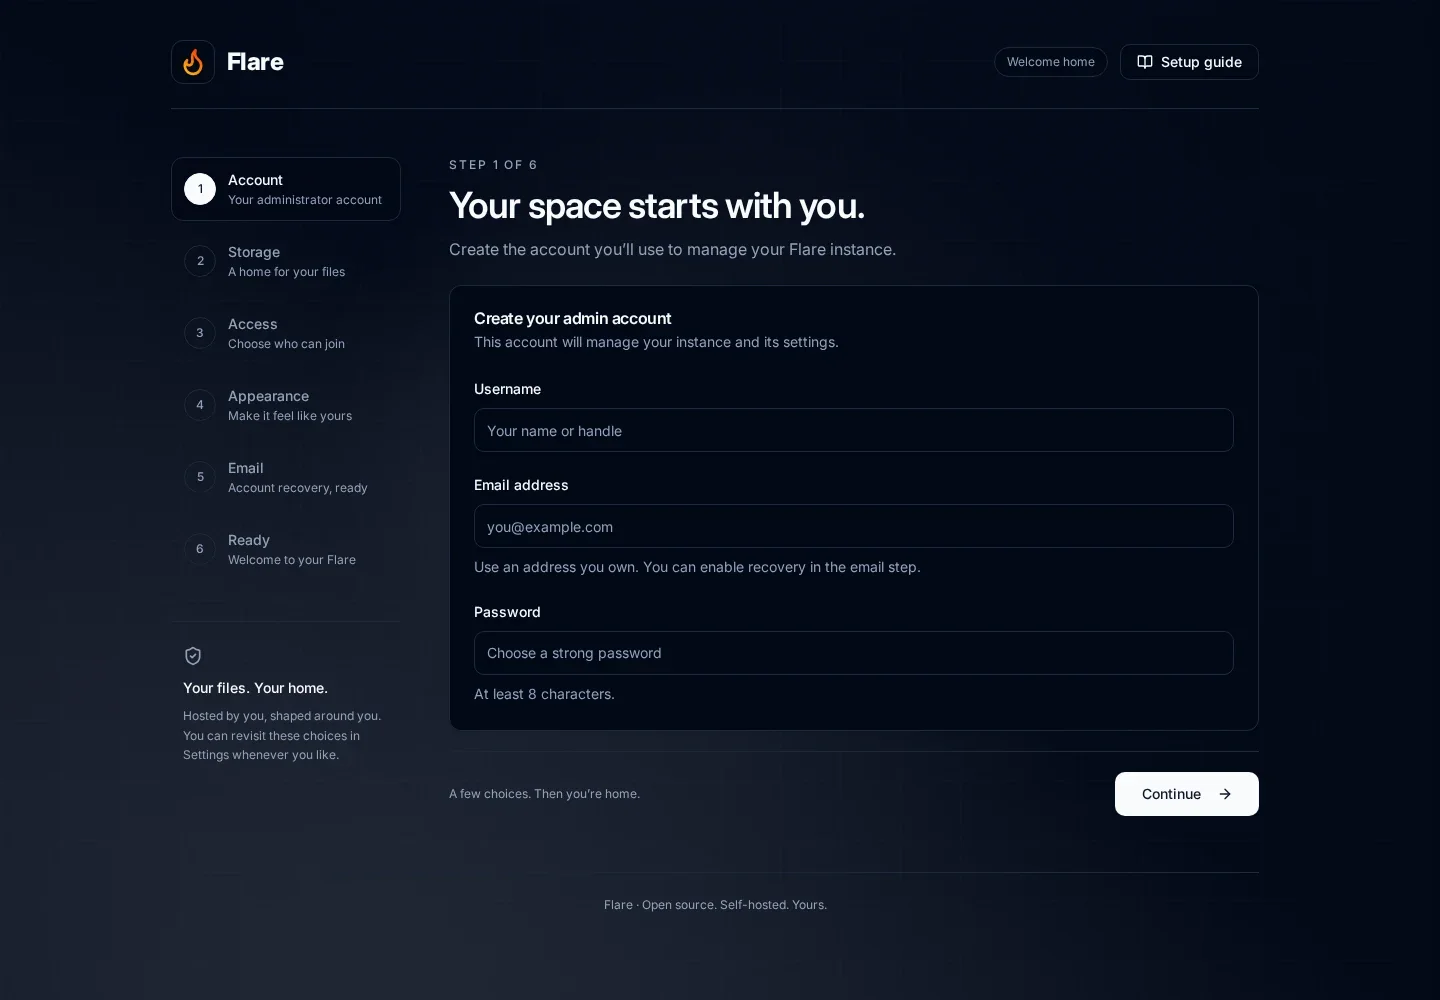Click the 'Use an address you own' hint
The height and width of the screenshot is (1000, 1440).
tap(697, 567)
